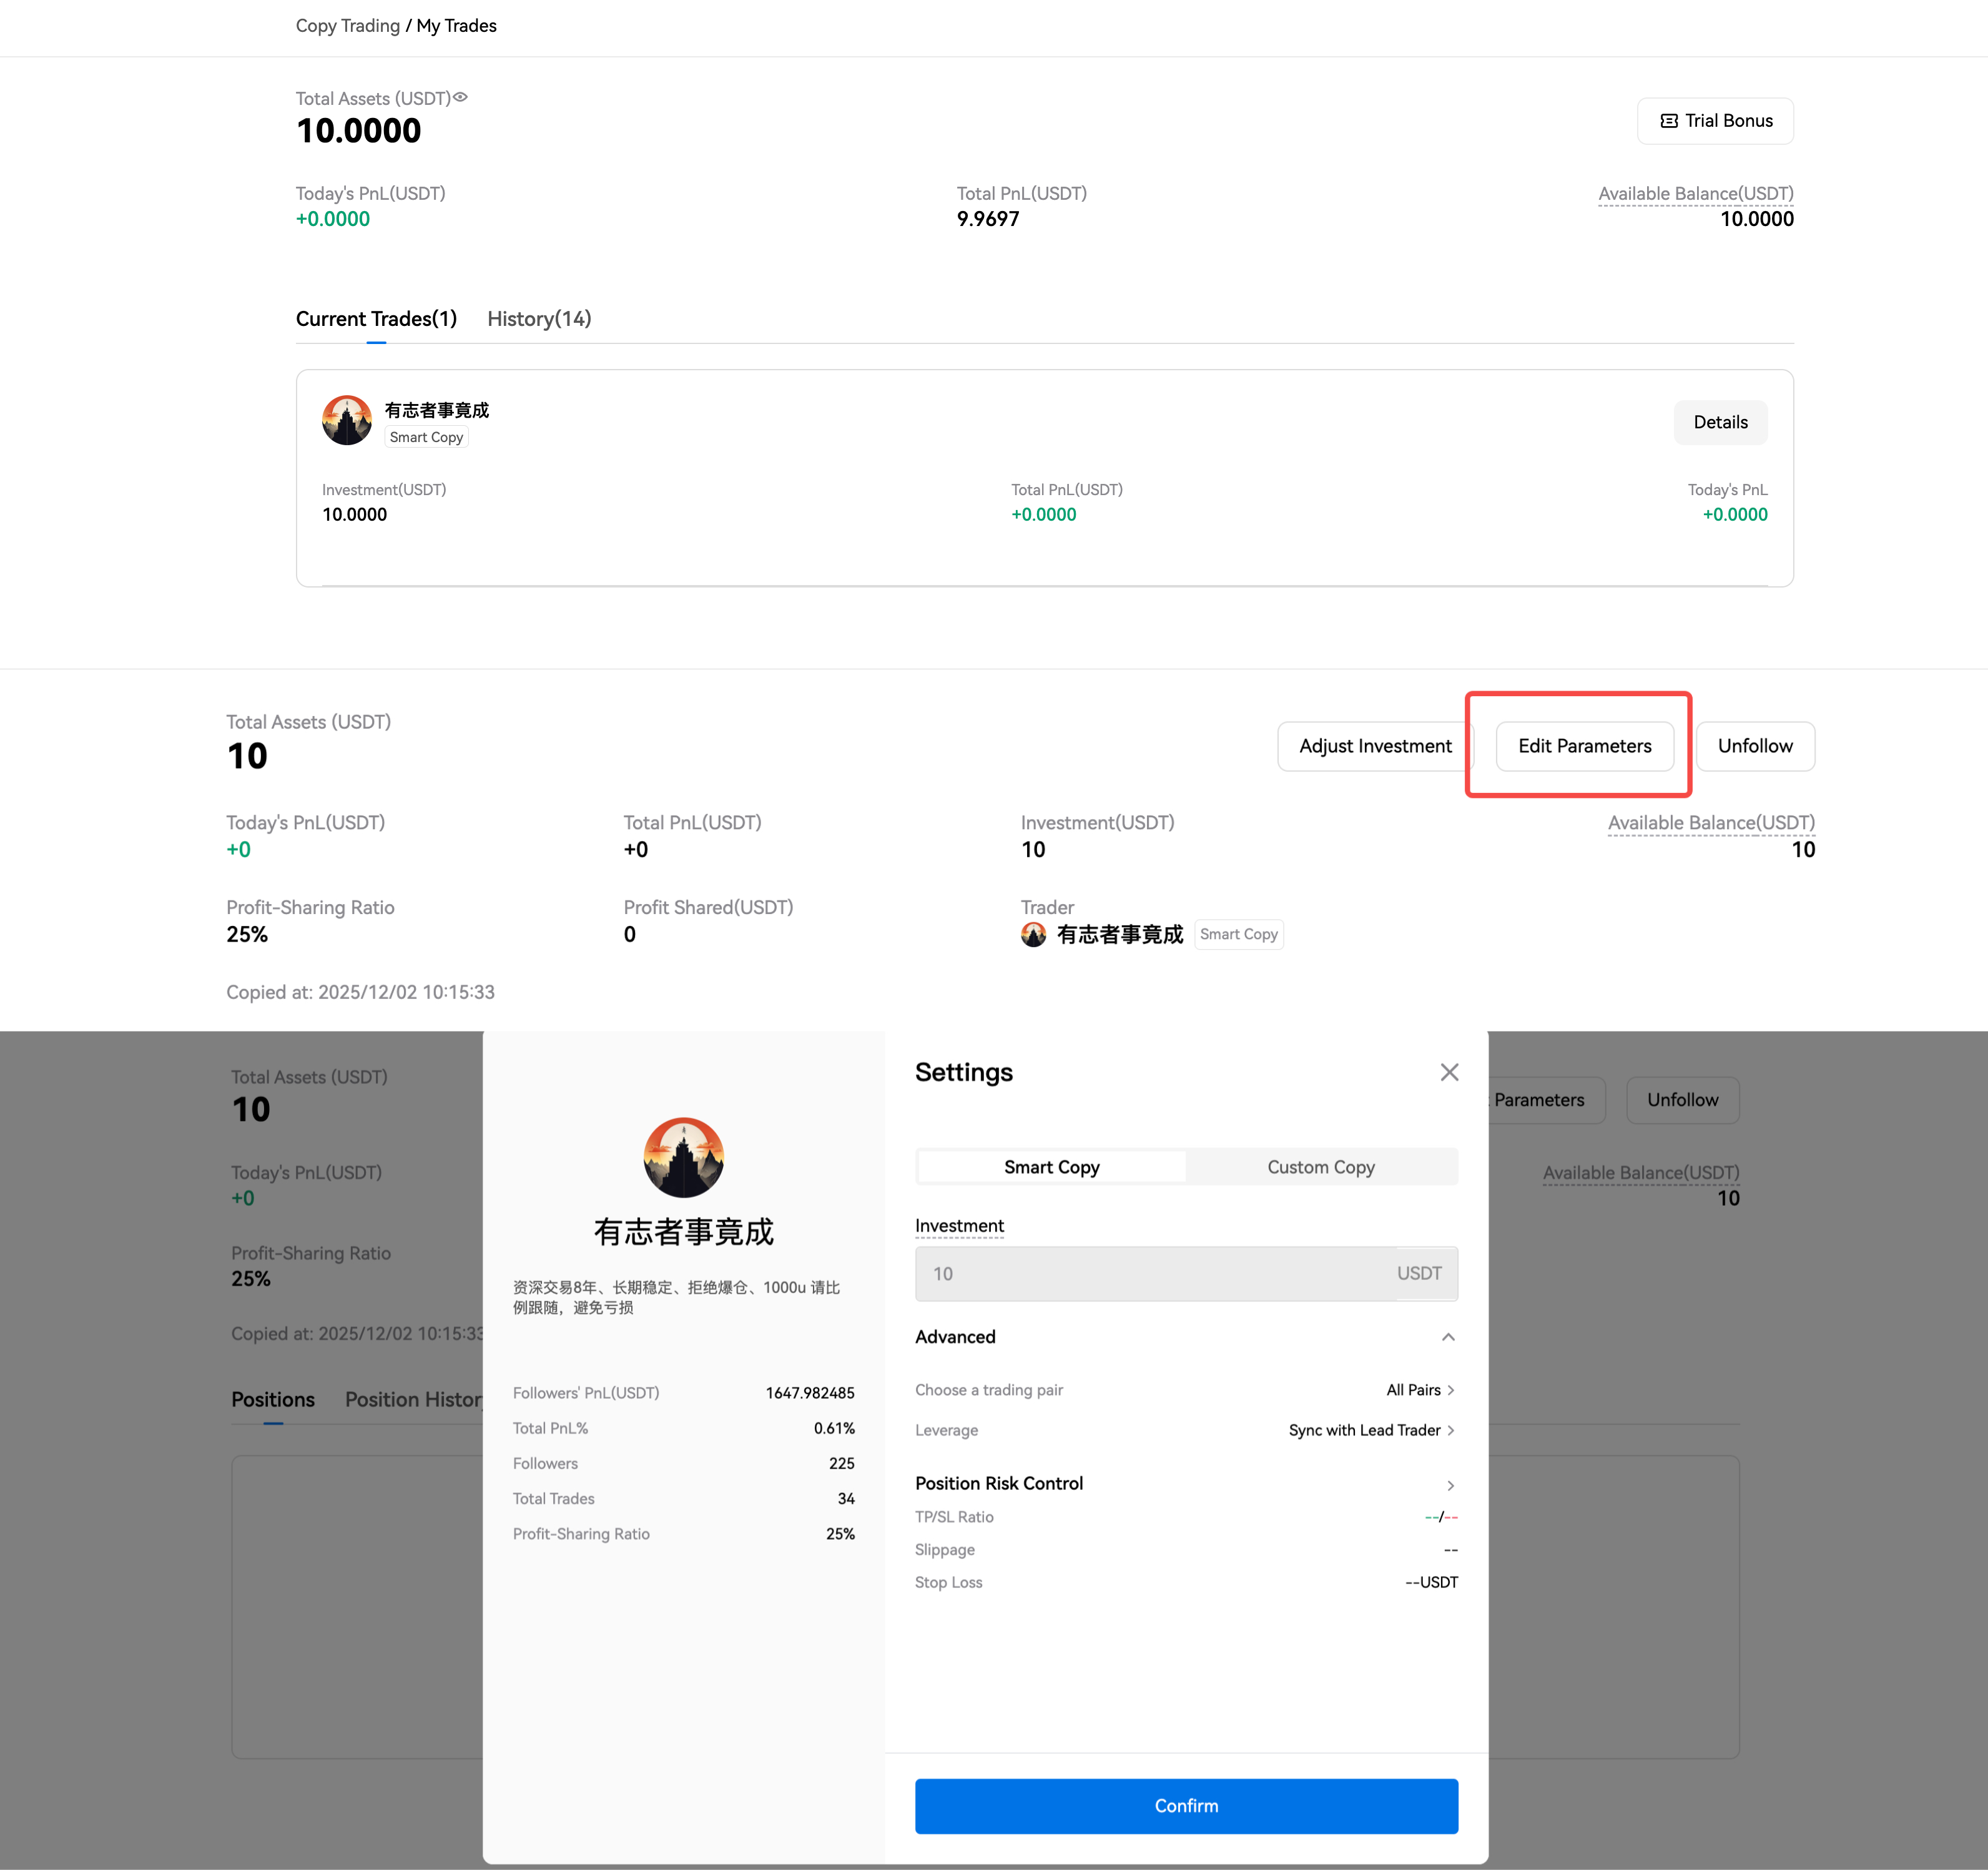Open the Current Trades(1) tab
Viewport: 1988px width, 1870px height.
click(x=376, y=319)
